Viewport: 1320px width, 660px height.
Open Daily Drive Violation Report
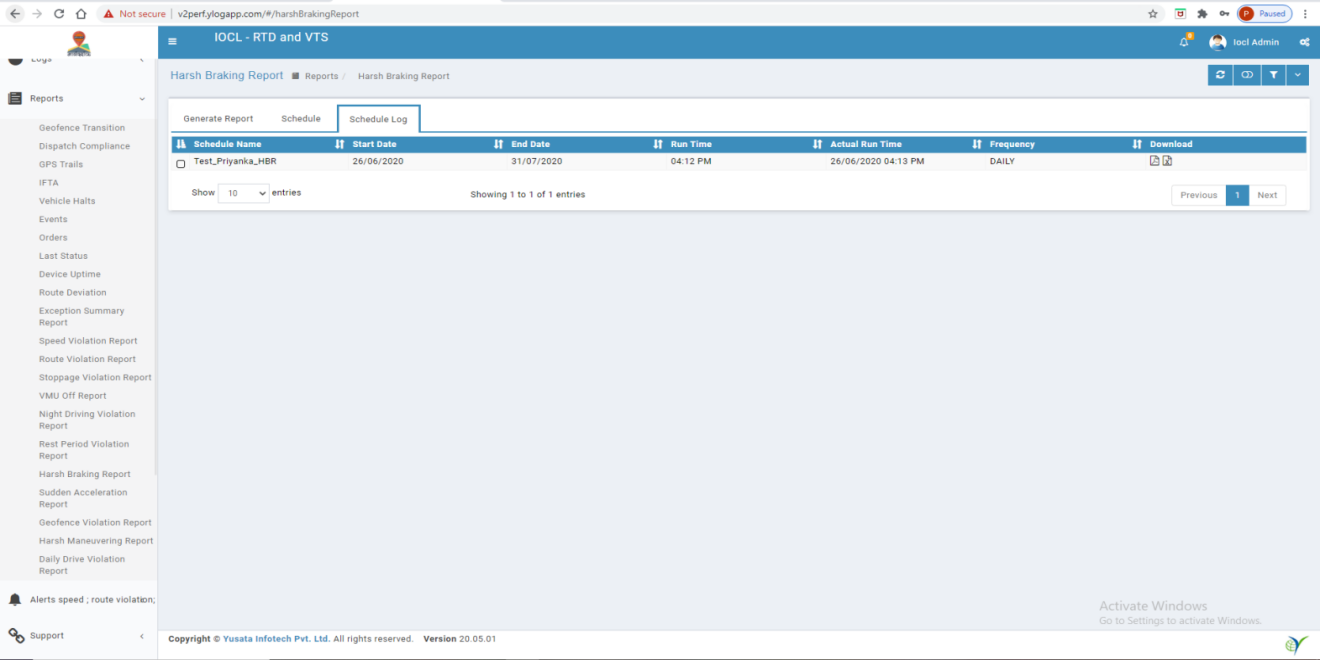(82, 565)
